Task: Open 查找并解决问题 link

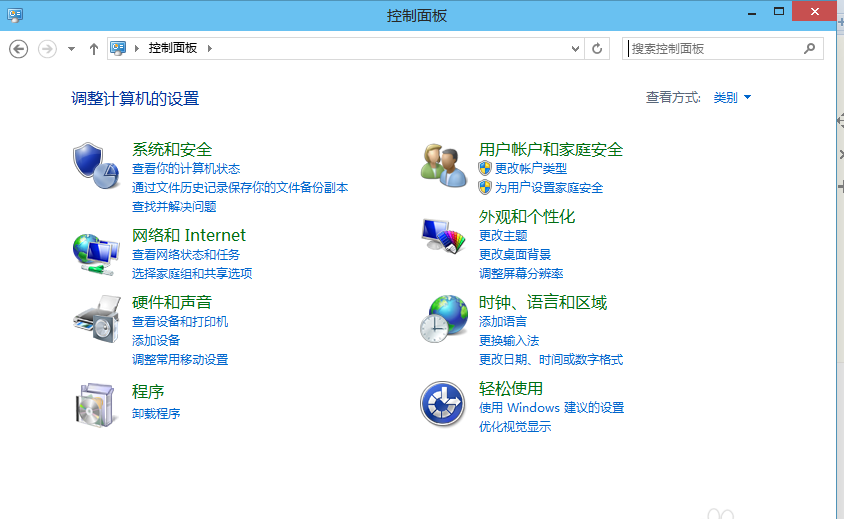Action: point(174,207)
